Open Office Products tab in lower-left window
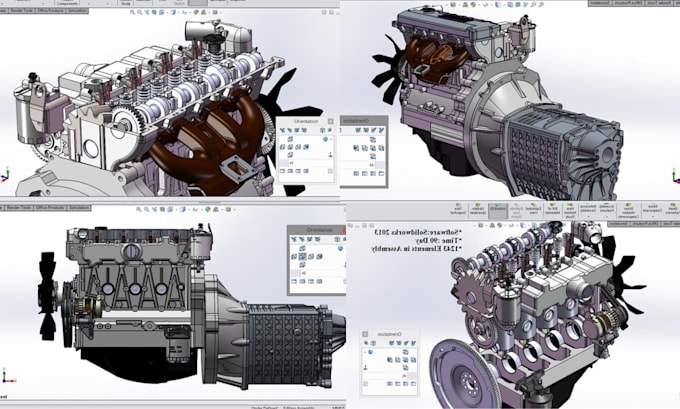The image size is (680, 409). pyautogui.click(x=50, y=208)
